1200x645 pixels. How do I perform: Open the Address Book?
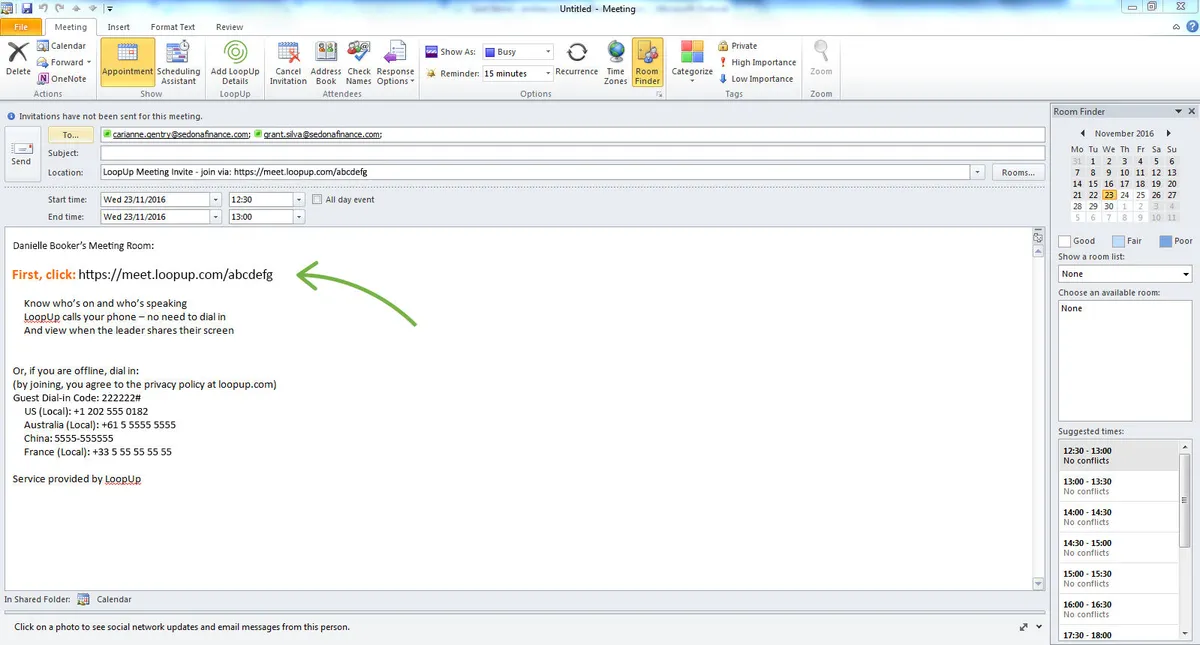tap(326, 62)
